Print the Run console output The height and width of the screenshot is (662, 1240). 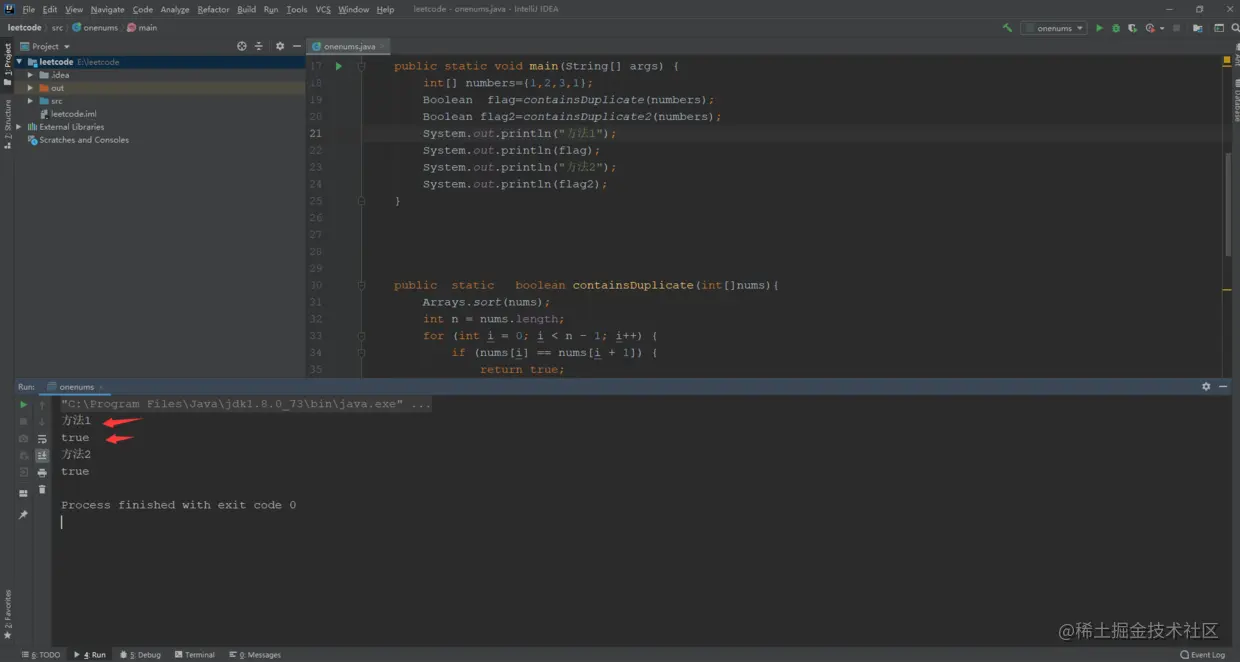(42, 472)
